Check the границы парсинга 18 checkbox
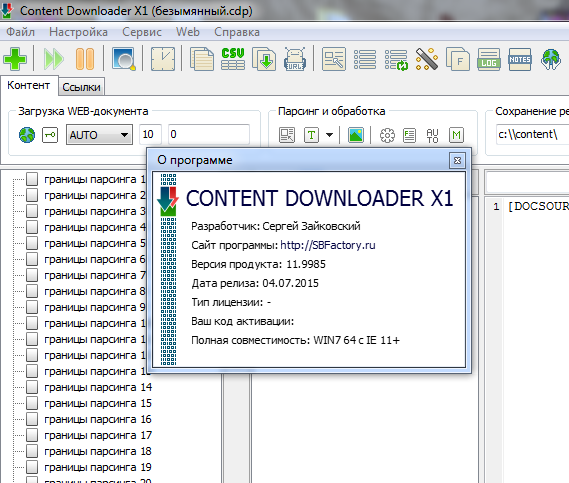The width and height of the screenshot is (569, 483). [x=32, y=451]
